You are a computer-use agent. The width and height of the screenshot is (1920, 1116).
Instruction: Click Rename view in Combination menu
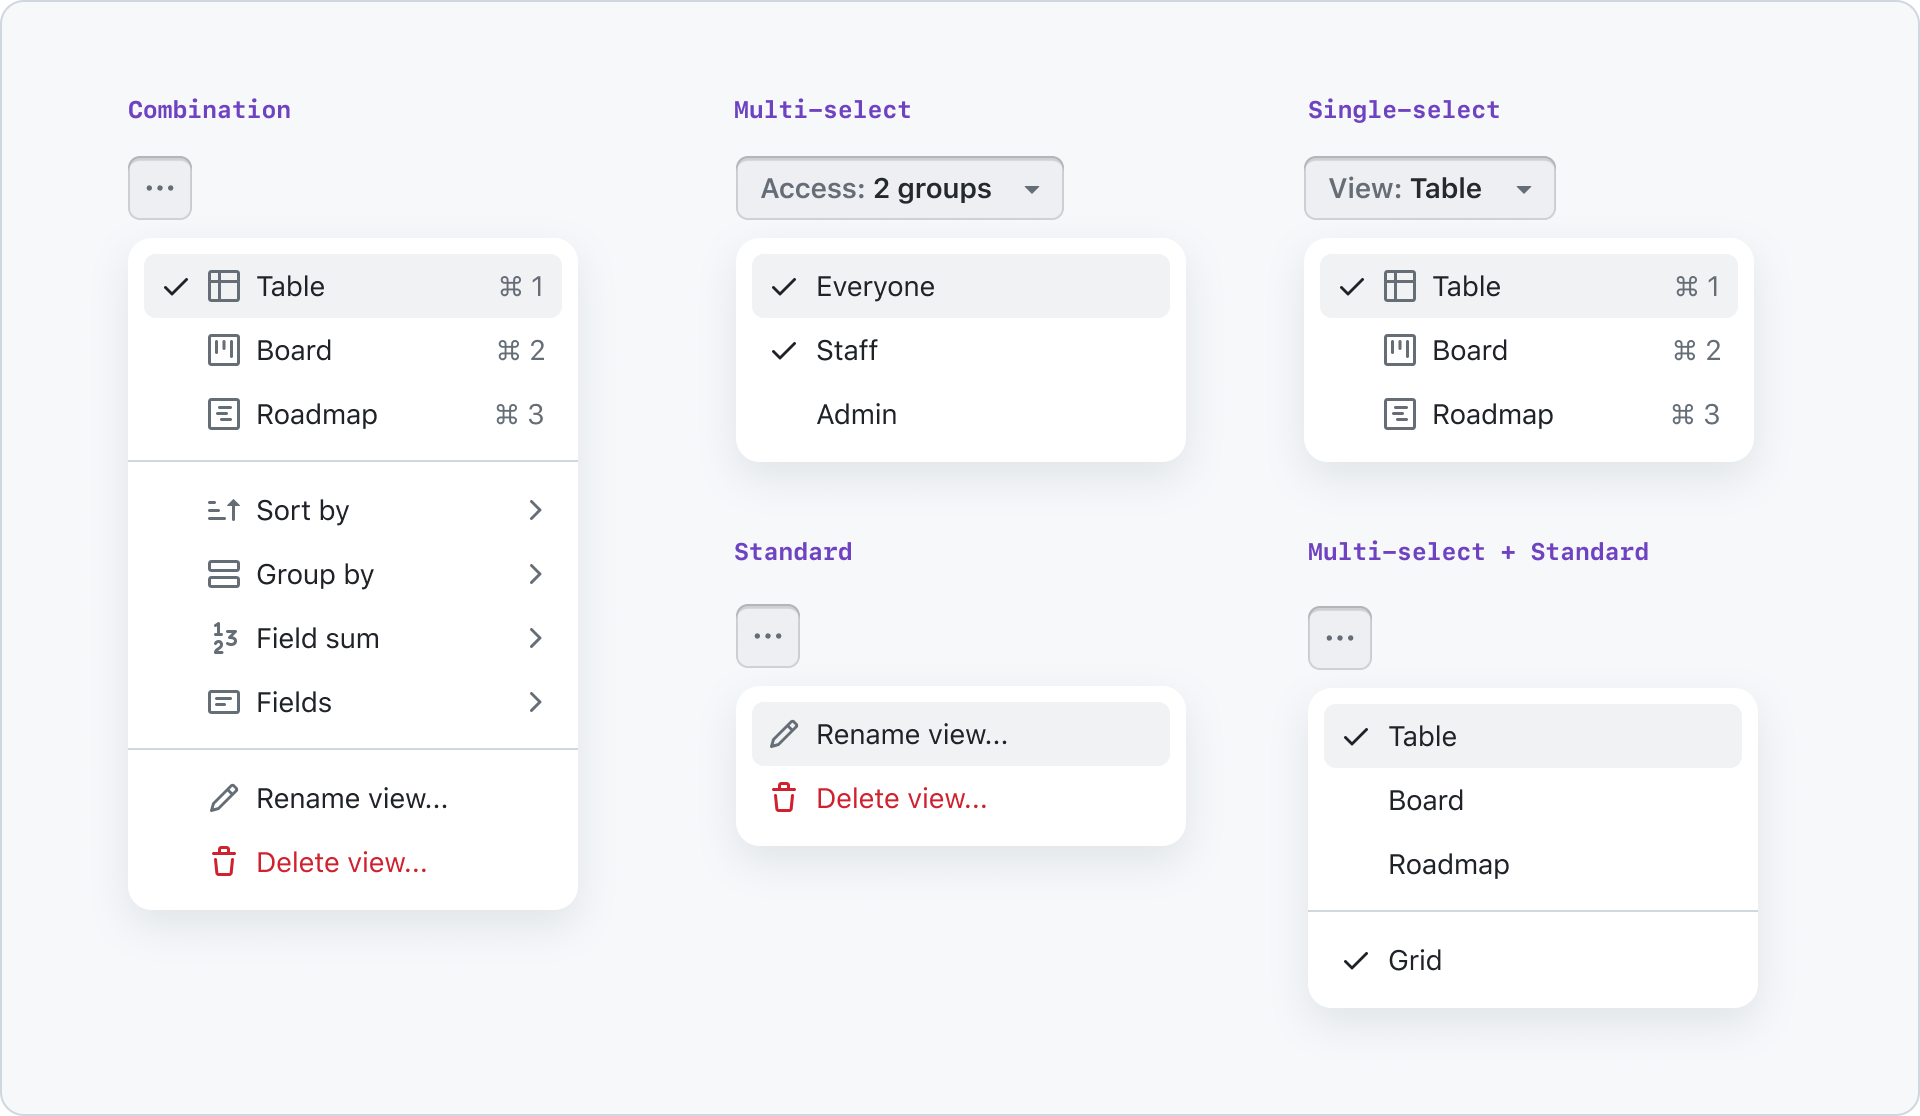tap(352, 798)
